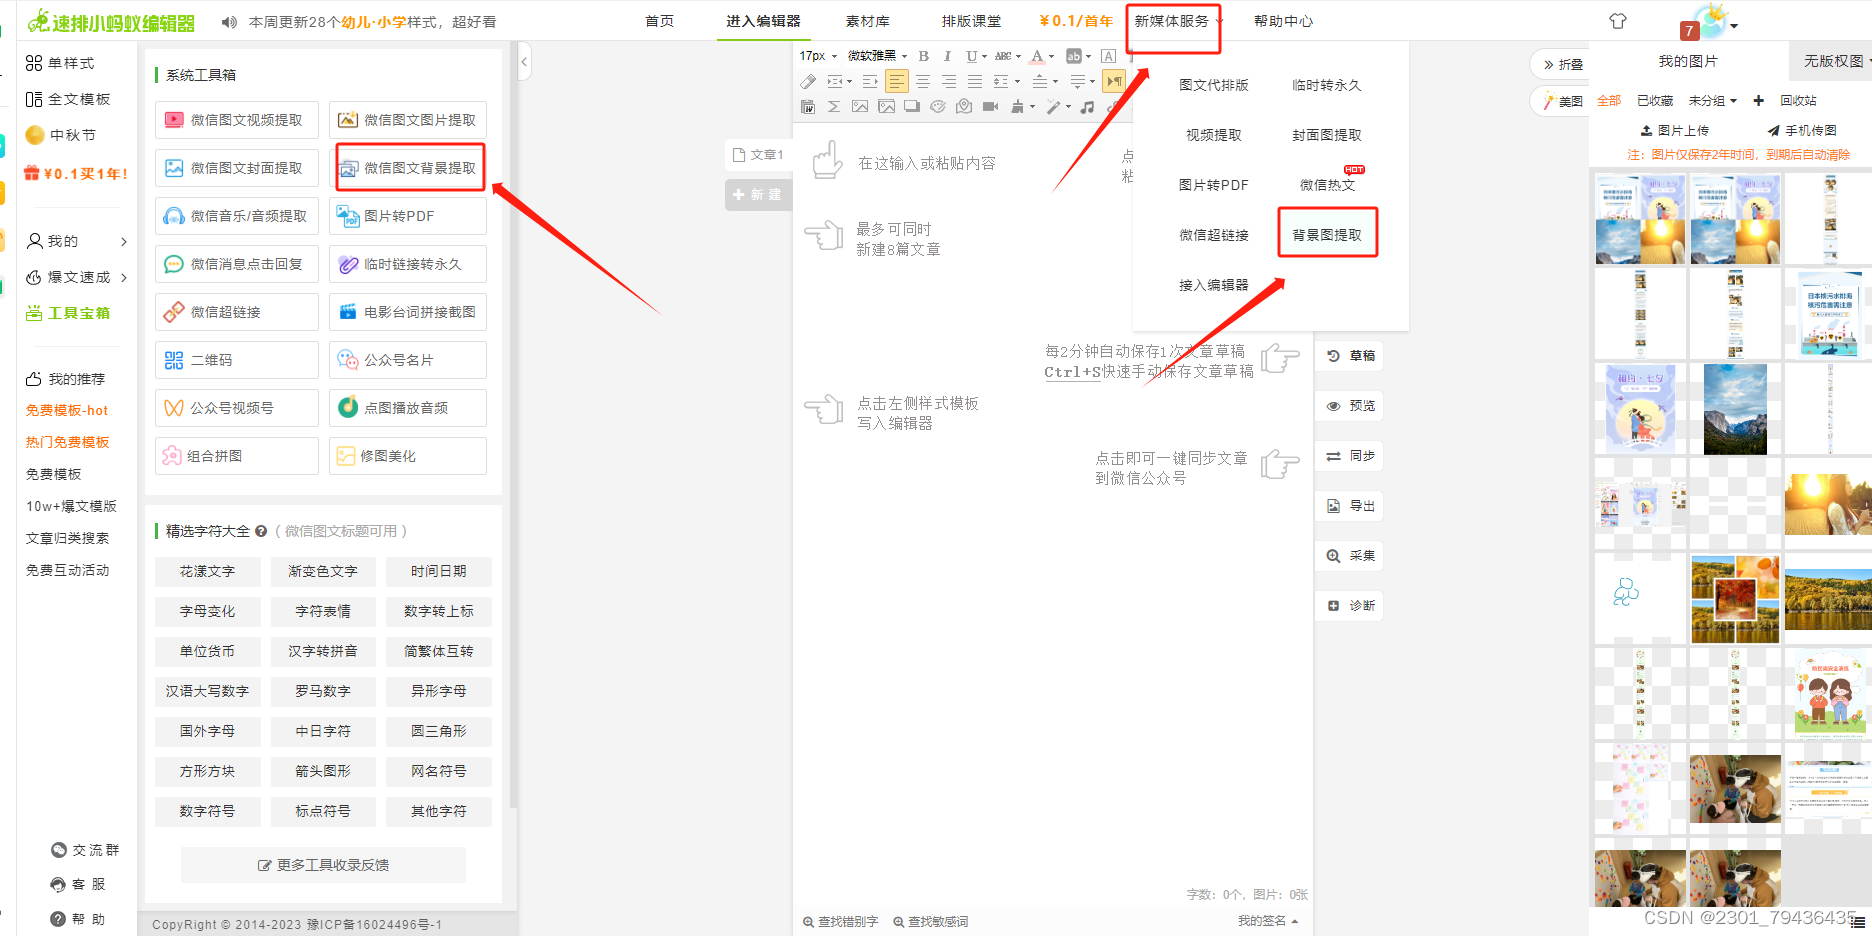Toggle bold formatting in editor toolbar
The width and height of the screenshot is (1872, 936).
924,56
